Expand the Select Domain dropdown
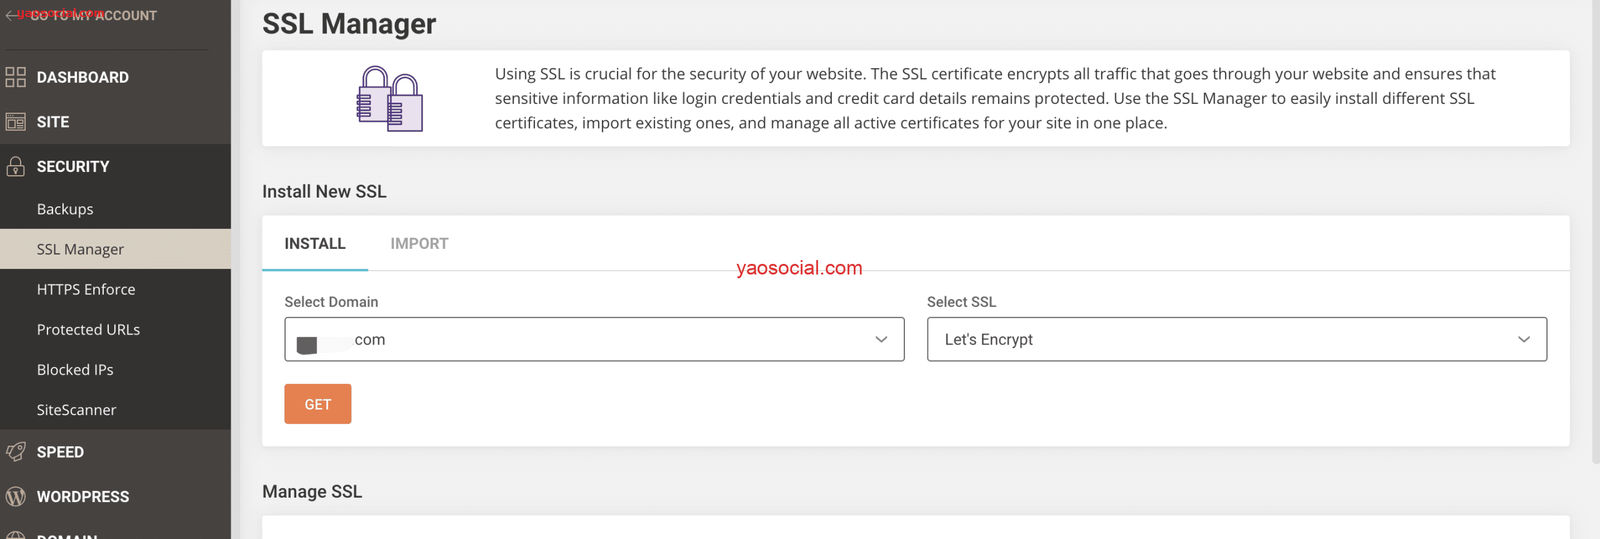This screenshot has width=1600, height=539. (594, 340)
